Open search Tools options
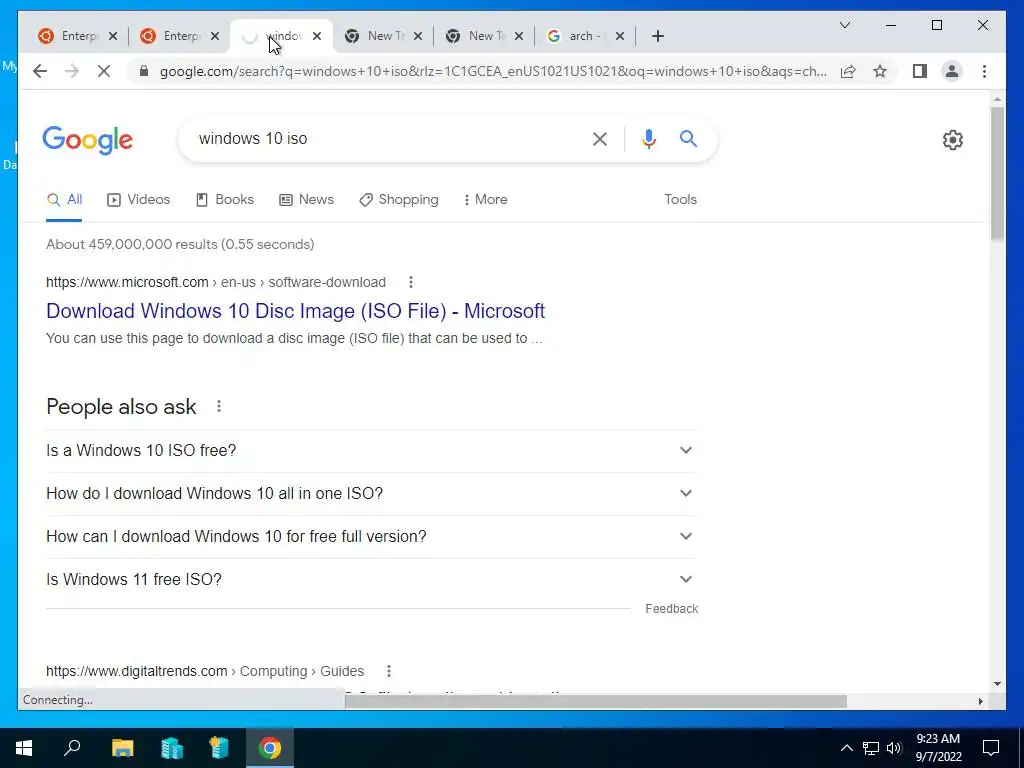The height and width of the screenshot is (768, 1024). click(x=680, y=199)
